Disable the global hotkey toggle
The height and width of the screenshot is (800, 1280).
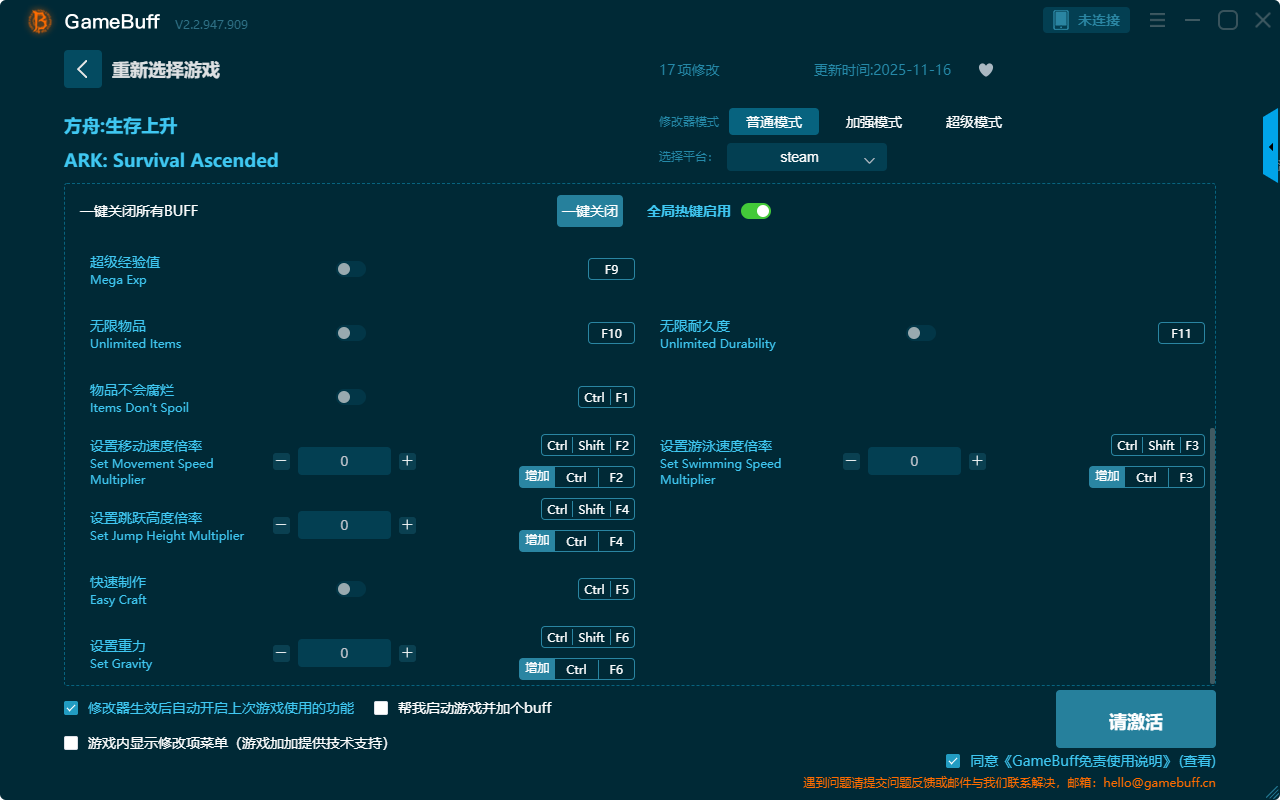pyautogui.click(x=756, y=211)
